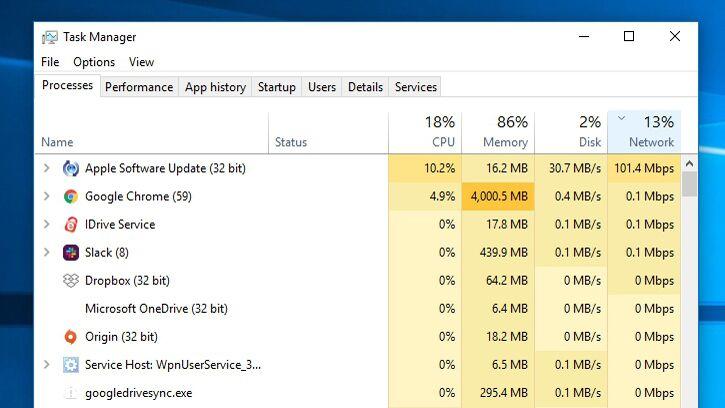
Task: Select the Dropbox process icon
Action: coord(71,281)
